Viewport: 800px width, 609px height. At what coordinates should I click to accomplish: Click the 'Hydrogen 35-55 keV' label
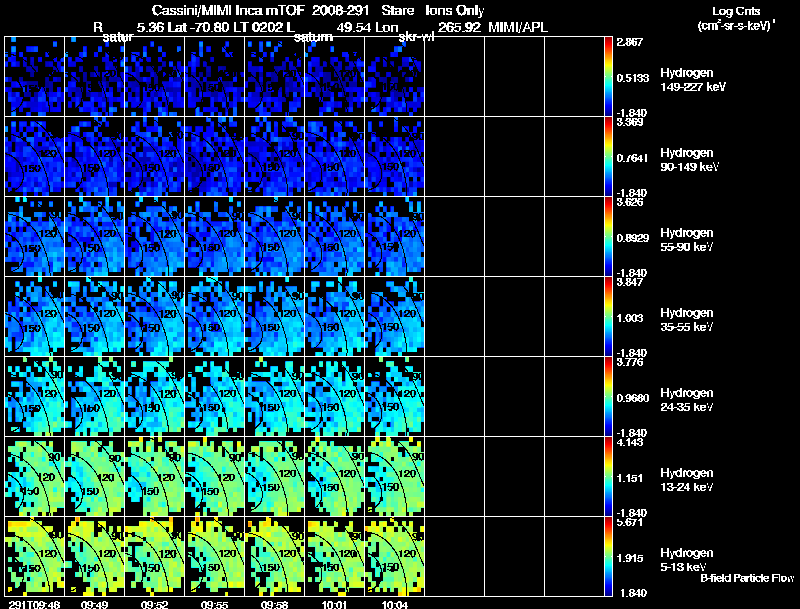687,320
